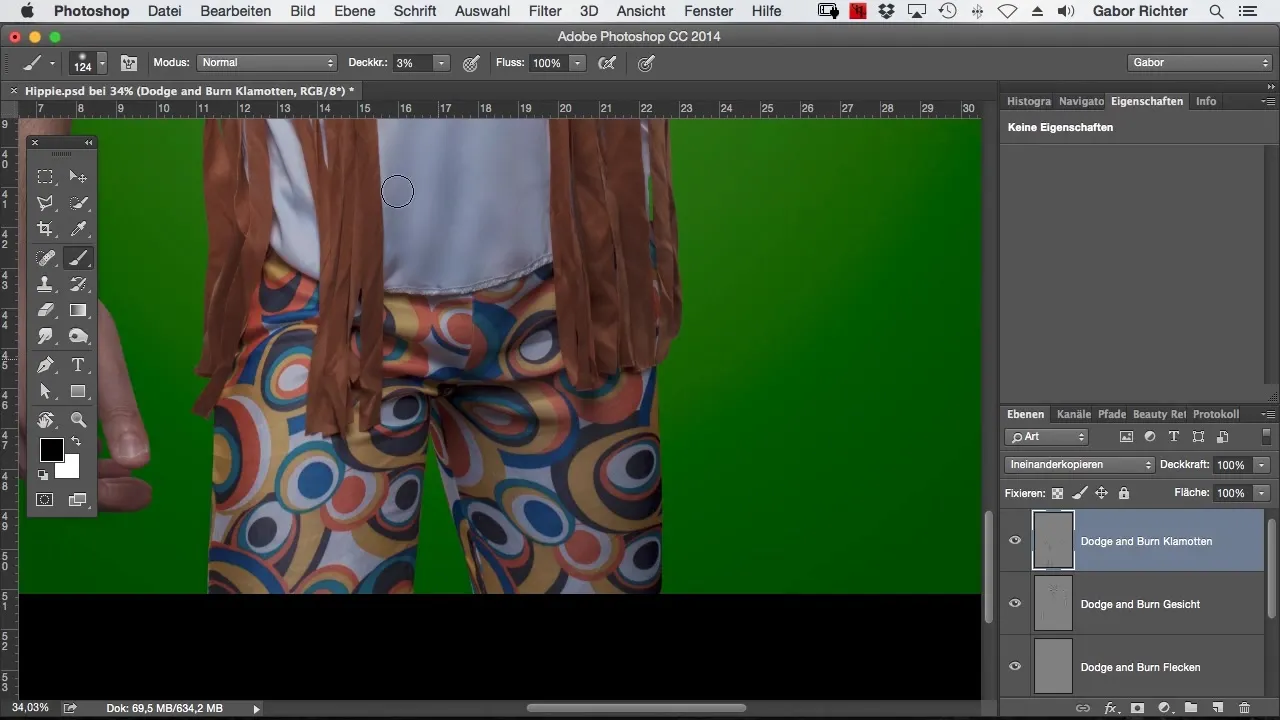This screenshot has width=1280, height=720.
Task: Enable airbrush build-up mode
Action: [x=607, y=63]
